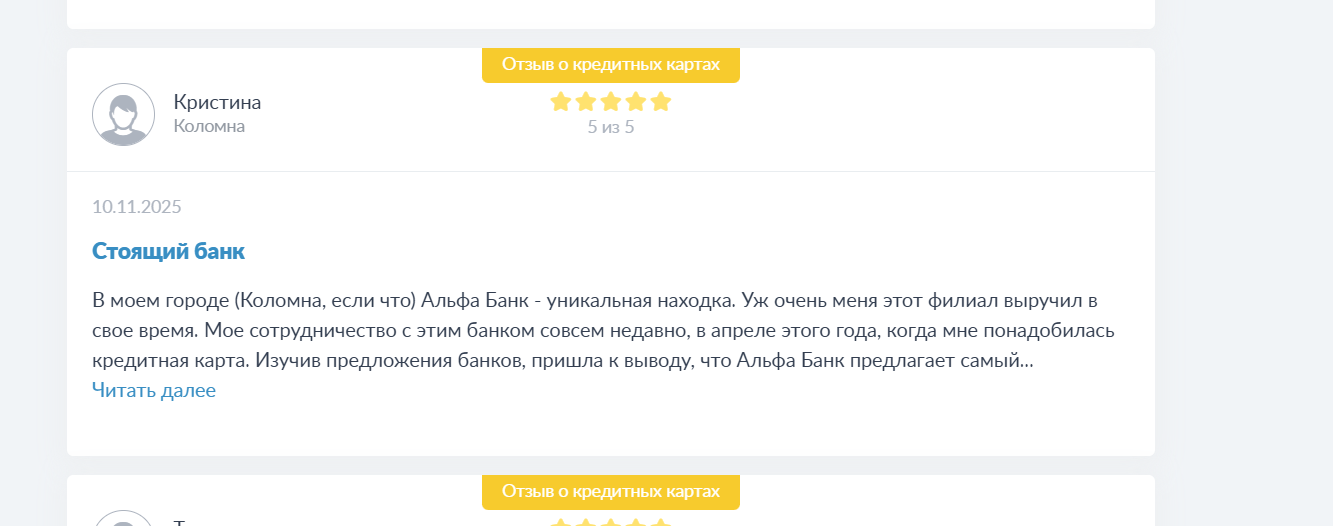This screenshot has height=526, width=1333.
Task: Click the city label 'Коломна'
Action: point(209,126)
